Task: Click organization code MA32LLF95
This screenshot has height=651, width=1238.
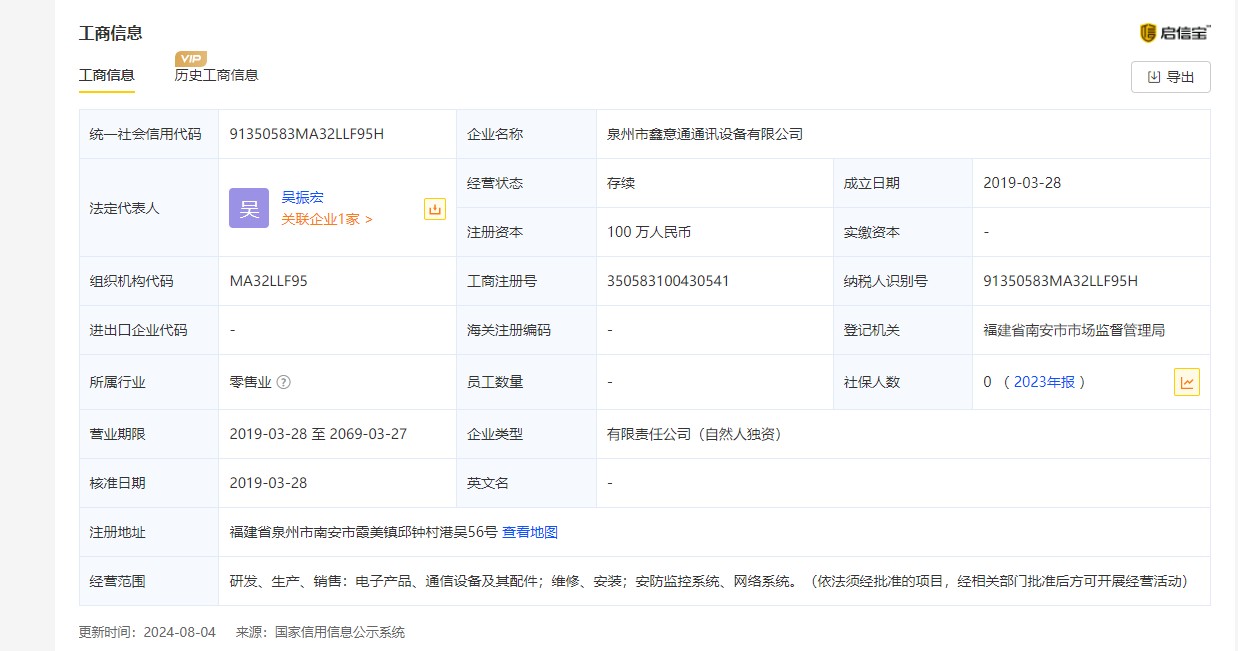Action: click(269, 281)
